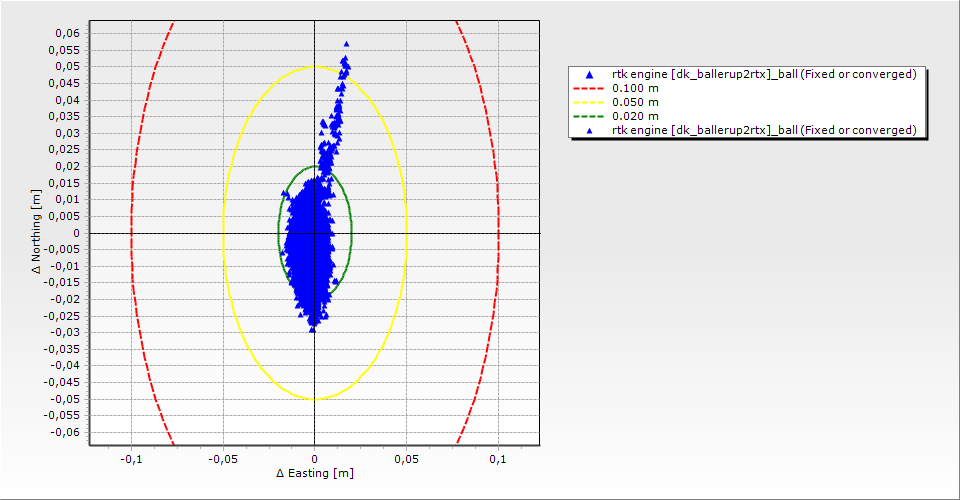960x500 pixels.
Task: Click the '0,01' Northing tick label
Action: click(67, 200)
